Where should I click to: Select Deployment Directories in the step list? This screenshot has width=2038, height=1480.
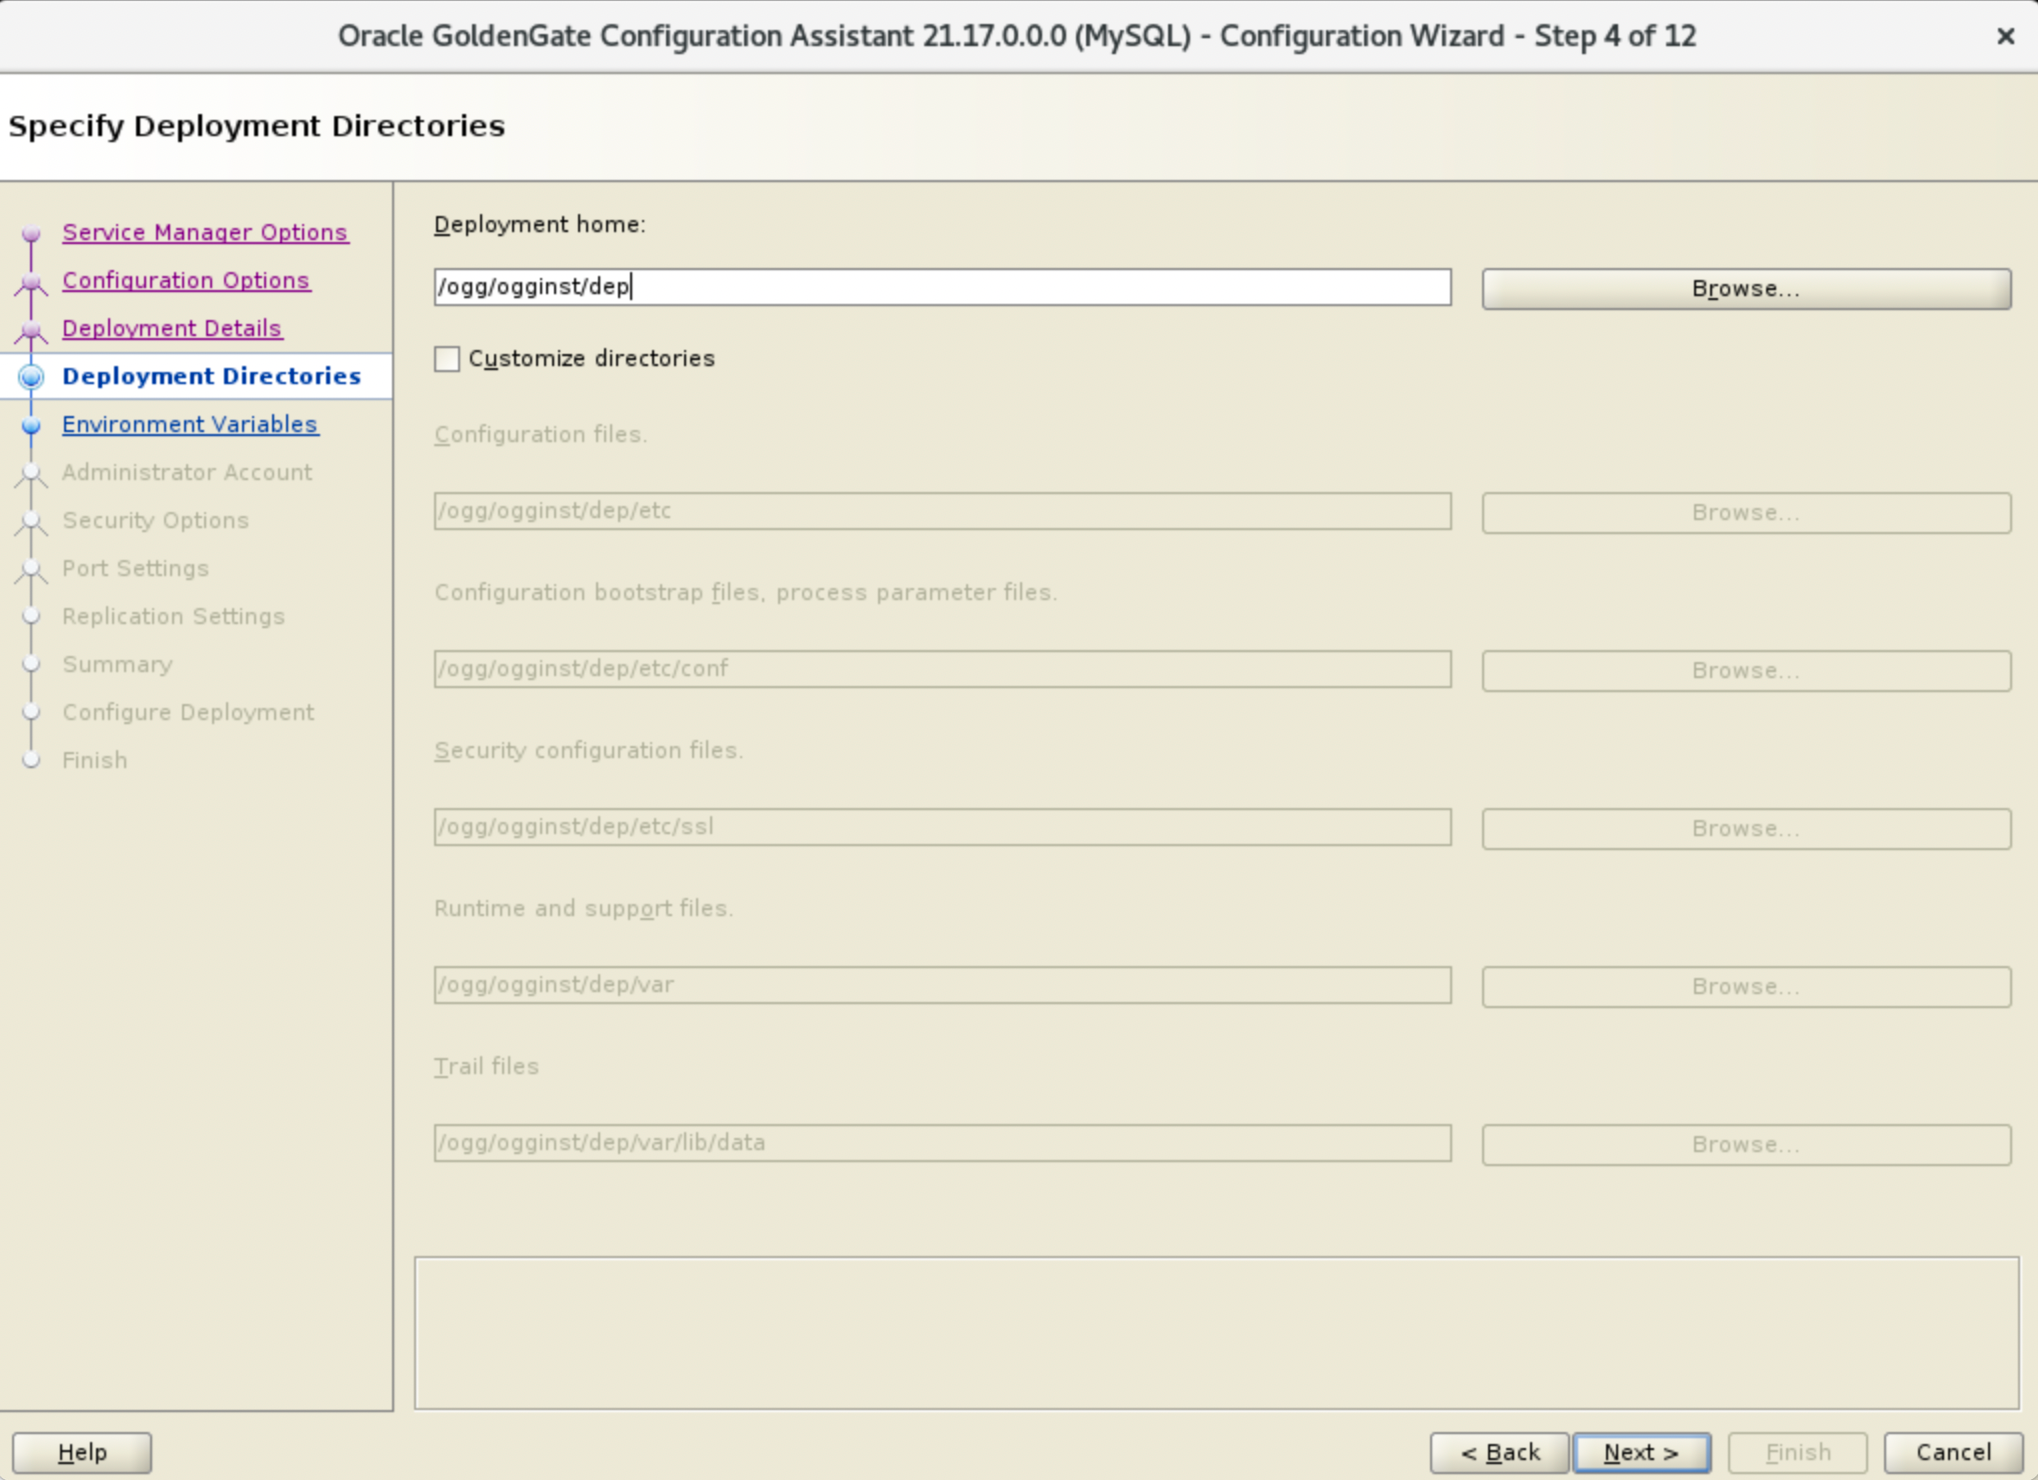[x=211, y=376]
